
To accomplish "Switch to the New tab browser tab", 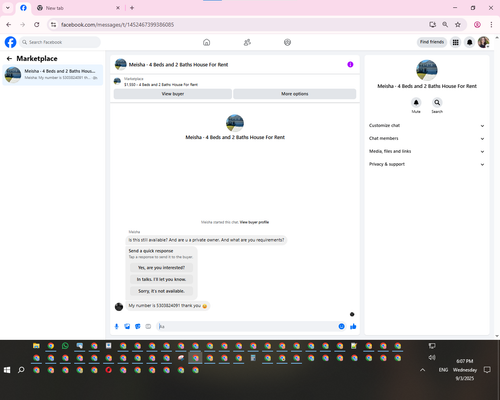I will [77, 8].
